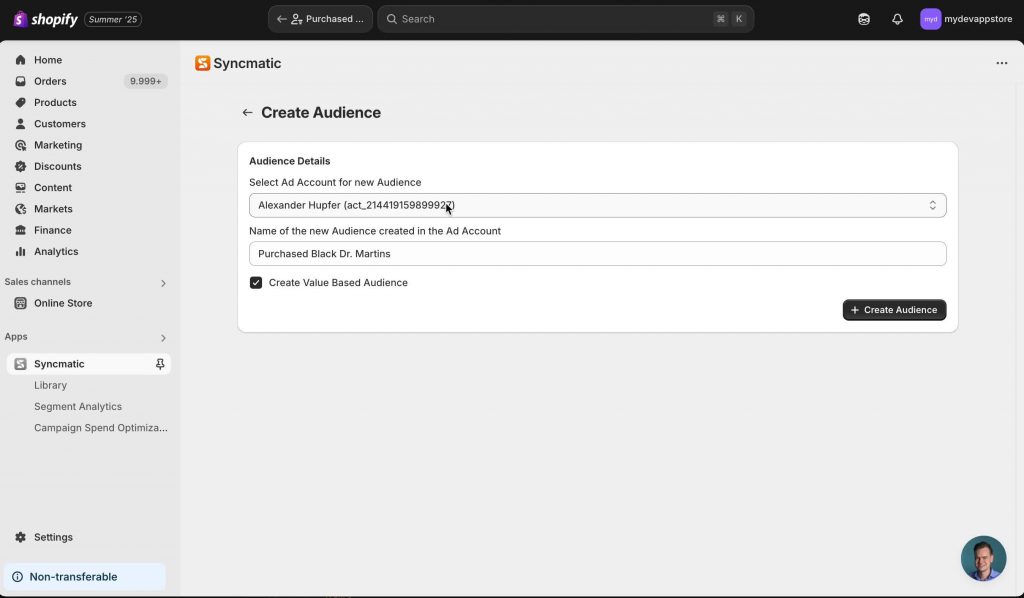Screen dimensions: 1024x598
Task: Click the Markets globe icon
Action: tap(20, 209)
